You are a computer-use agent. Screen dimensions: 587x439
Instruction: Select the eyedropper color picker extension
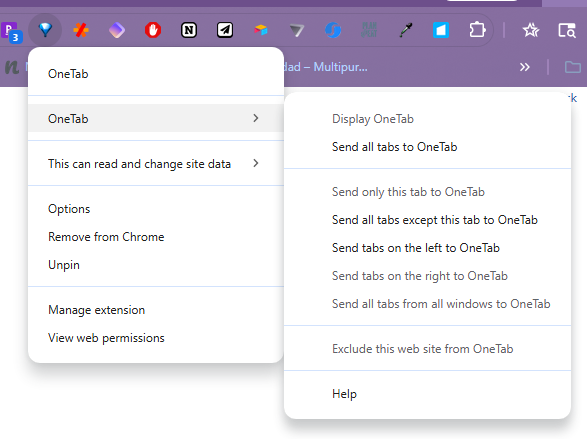coord(405,30)
